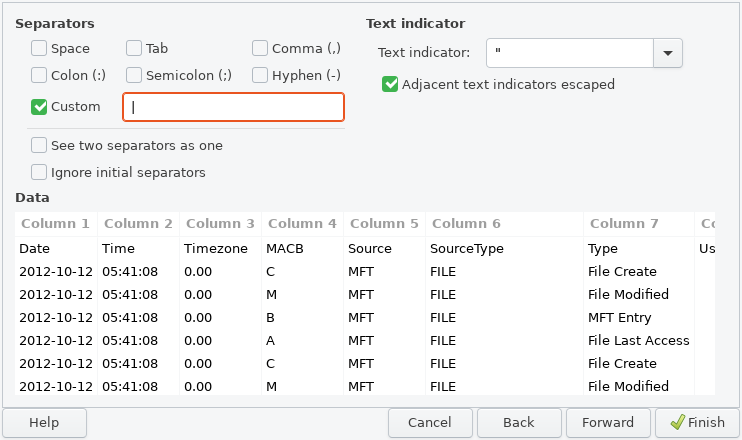Enable the Comma separator checkbox
The height and width of the screenshot is (440, 742).
pos(260,48)
